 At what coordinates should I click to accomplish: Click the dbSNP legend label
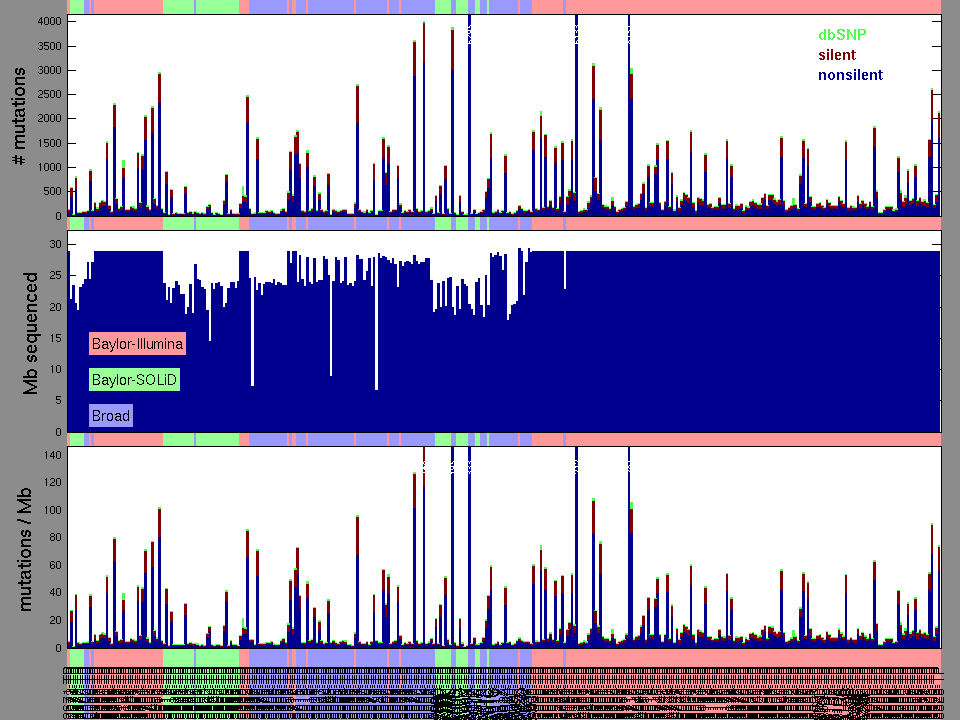coord(842,34)
